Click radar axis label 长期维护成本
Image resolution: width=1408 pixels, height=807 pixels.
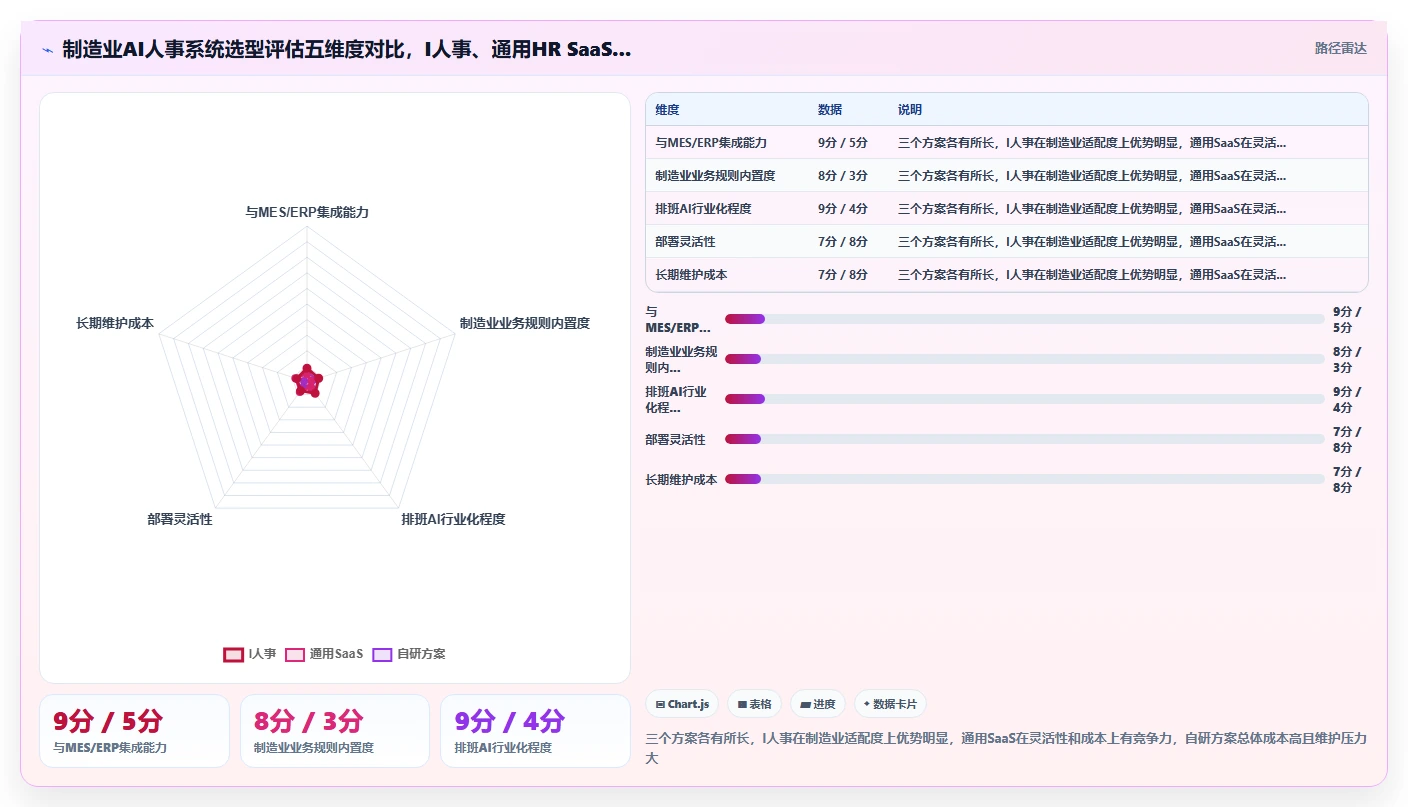[x=115, y=323]
